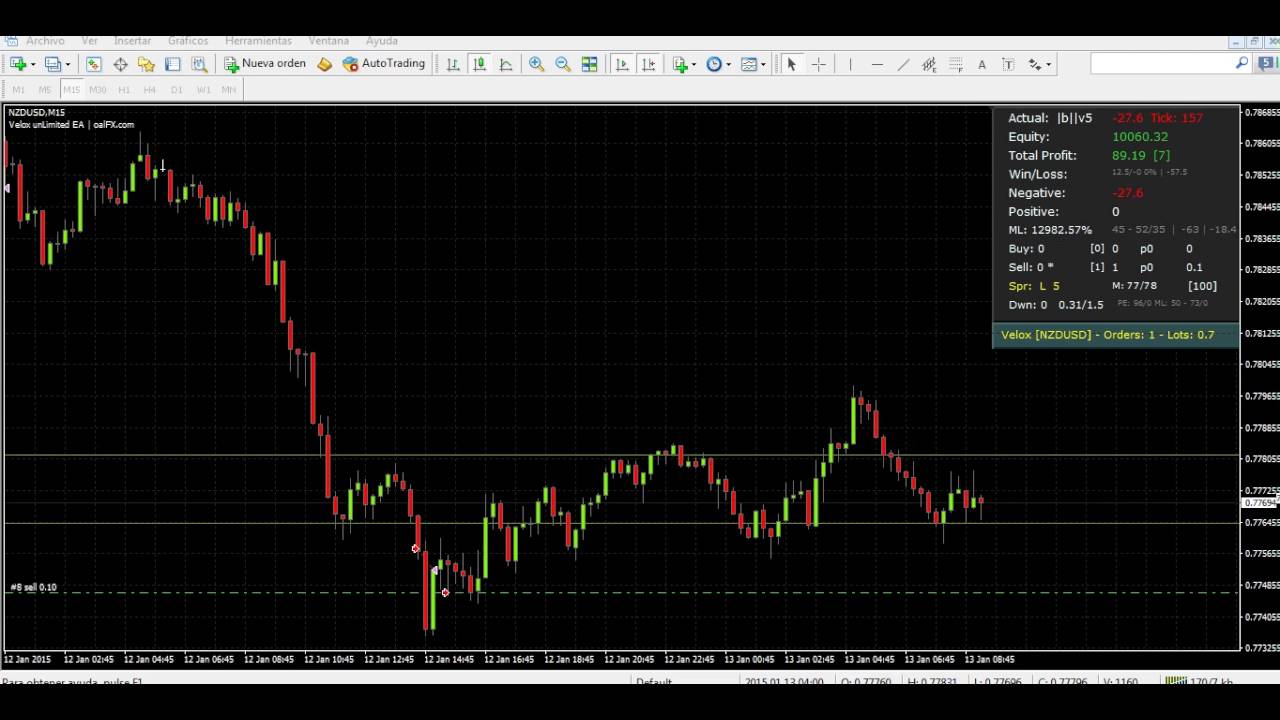Open the Herramientas menu
The width and height of the screenshot is (1280, 720).
259,41
